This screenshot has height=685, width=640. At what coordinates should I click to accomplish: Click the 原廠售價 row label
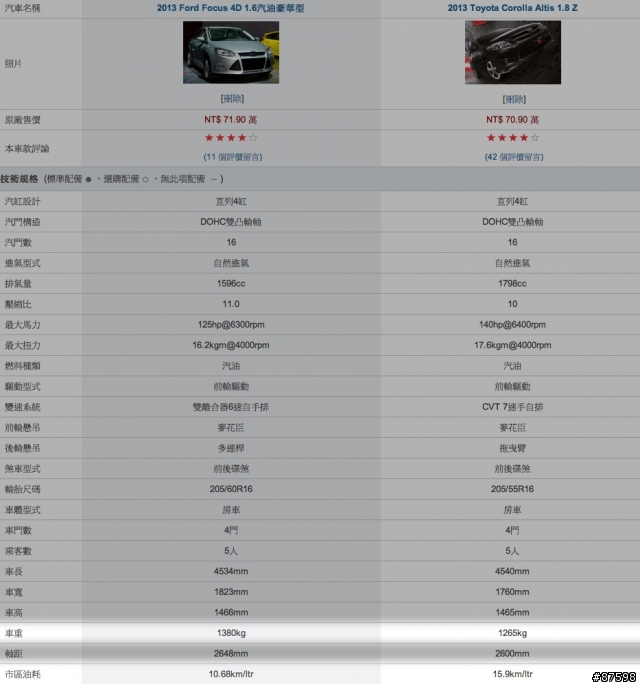[x=22, y=120]
